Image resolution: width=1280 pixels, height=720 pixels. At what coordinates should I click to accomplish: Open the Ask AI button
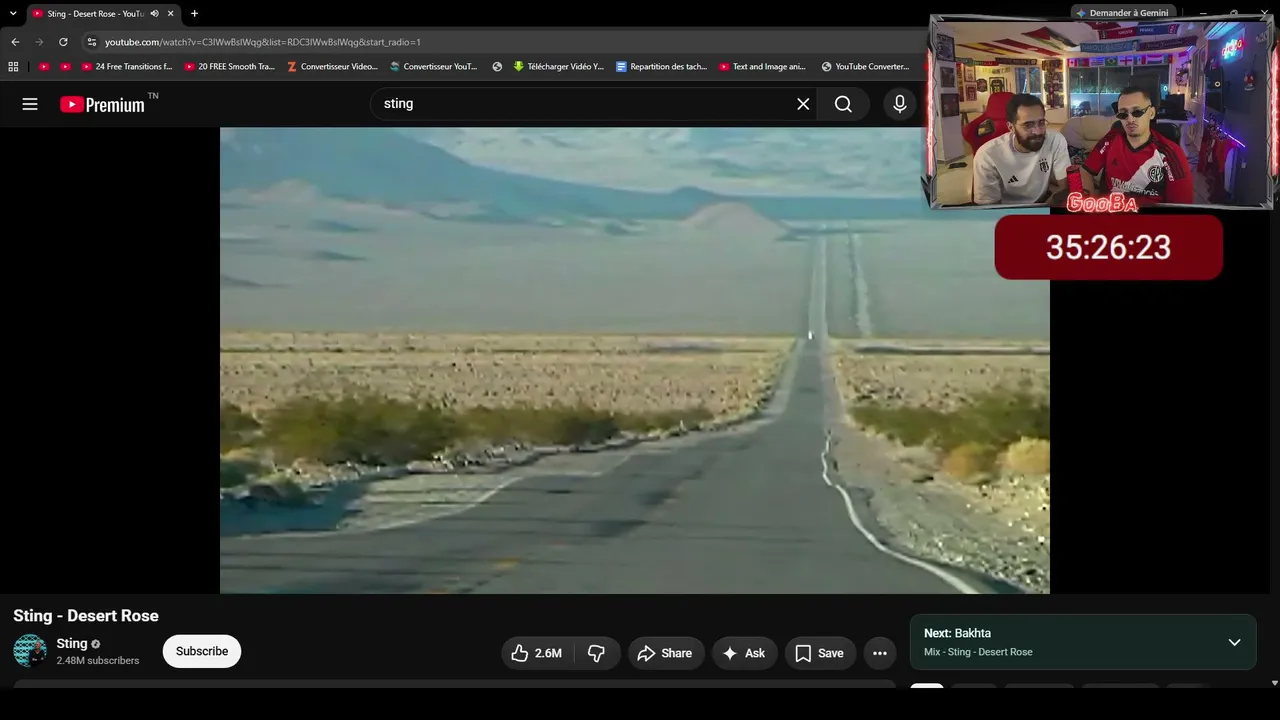[744, 653]
